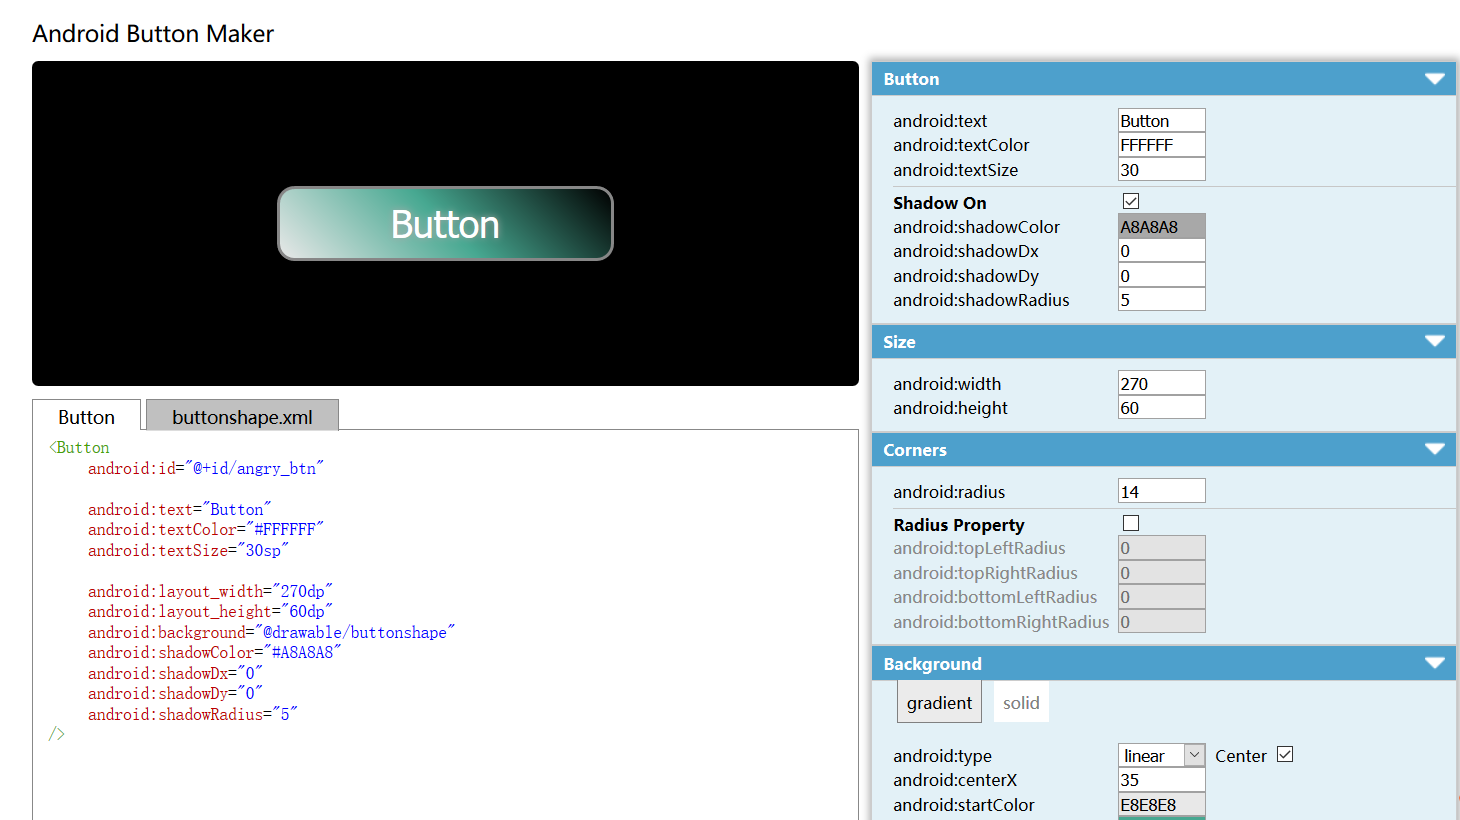The image size is (1460, 820).
Task: Choose the gradient background tab
Action: [x=939, y=702]
